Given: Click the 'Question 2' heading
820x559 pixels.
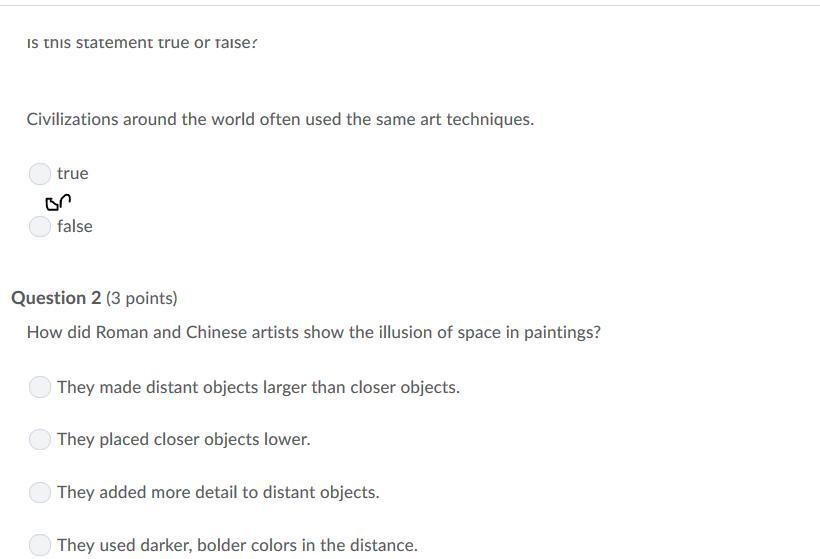Looking at the screenshot, I should [x=56, y=298].
